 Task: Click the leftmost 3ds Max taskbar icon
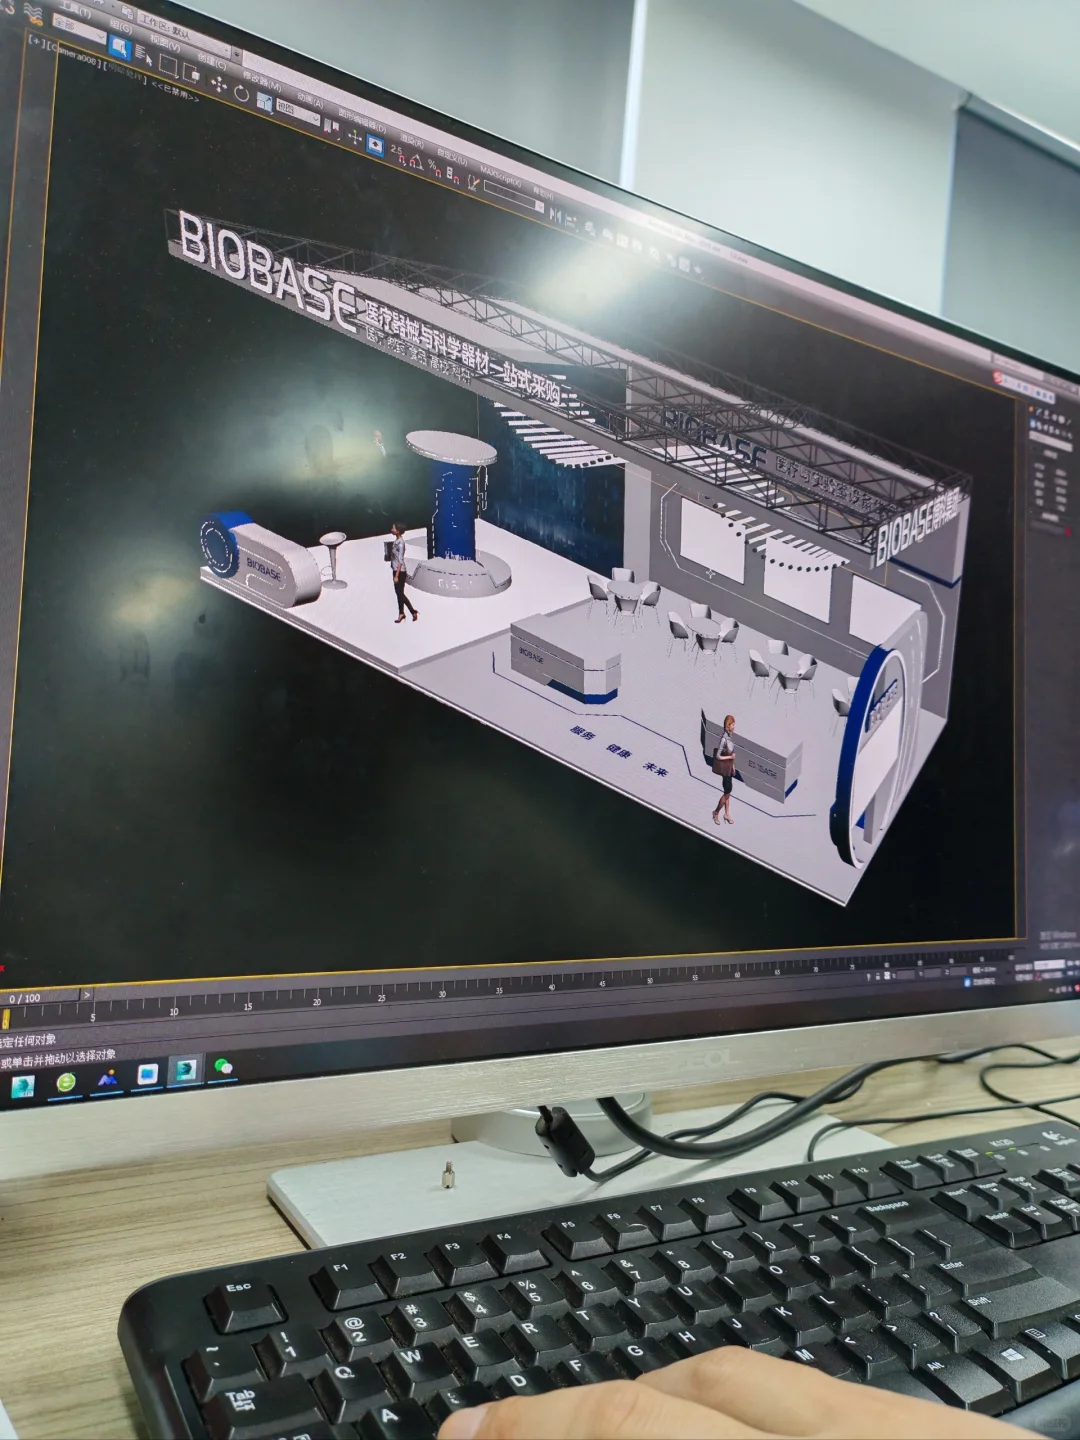click(23, 1086)
